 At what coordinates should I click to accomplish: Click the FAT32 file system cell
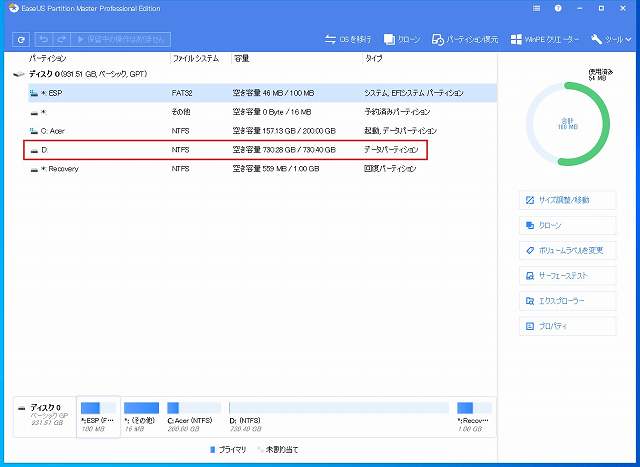[182, 93]
